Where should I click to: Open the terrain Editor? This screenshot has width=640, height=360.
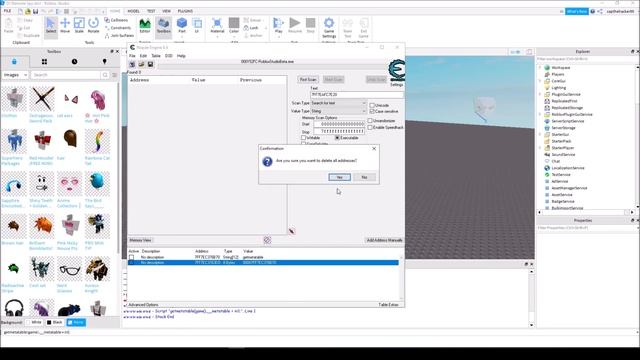pos(145,26)
